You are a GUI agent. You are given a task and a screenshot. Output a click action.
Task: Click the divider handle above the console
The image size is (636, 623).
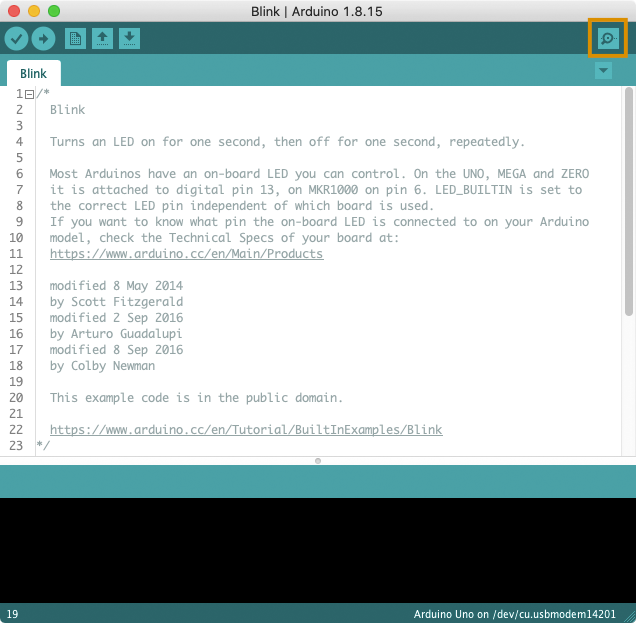[x=318, y=461]
